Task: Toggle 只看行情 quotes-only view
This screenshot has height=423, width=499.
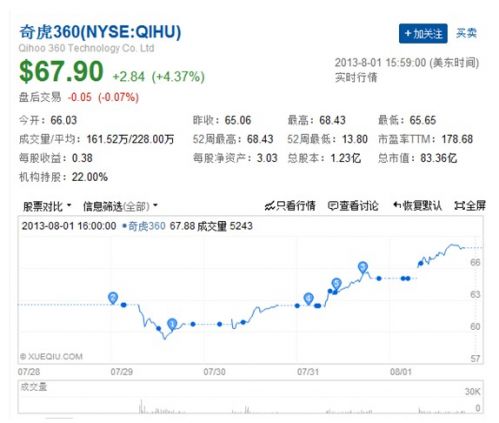Action: point(290,206)
